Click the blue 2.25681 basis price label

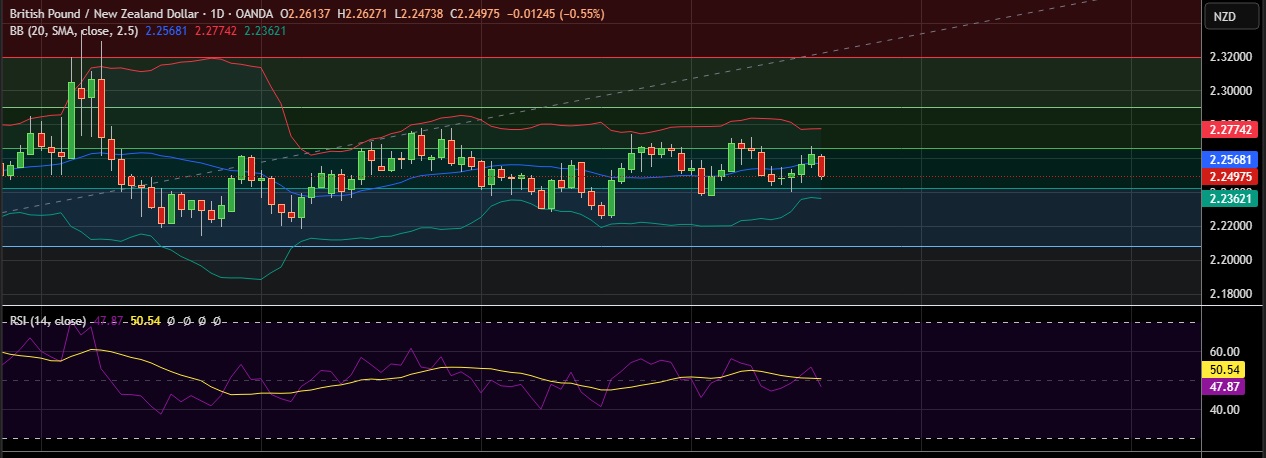click(1231, 159)
